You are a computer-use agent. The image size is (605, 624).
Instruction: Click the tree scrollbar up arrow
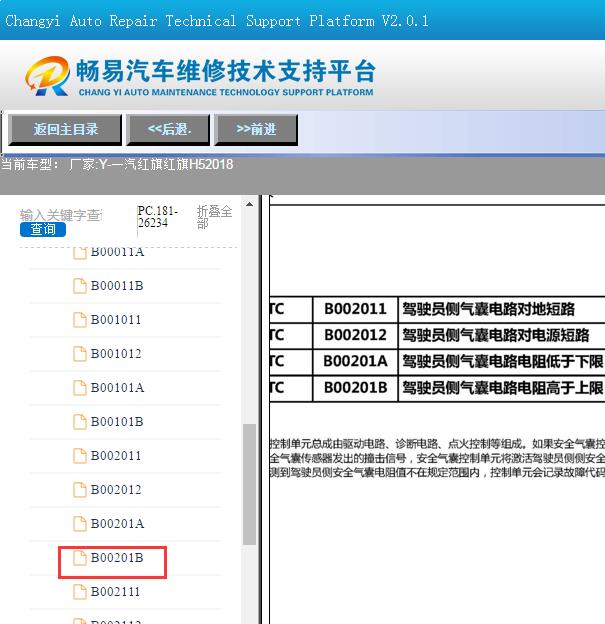click(250, 205)
